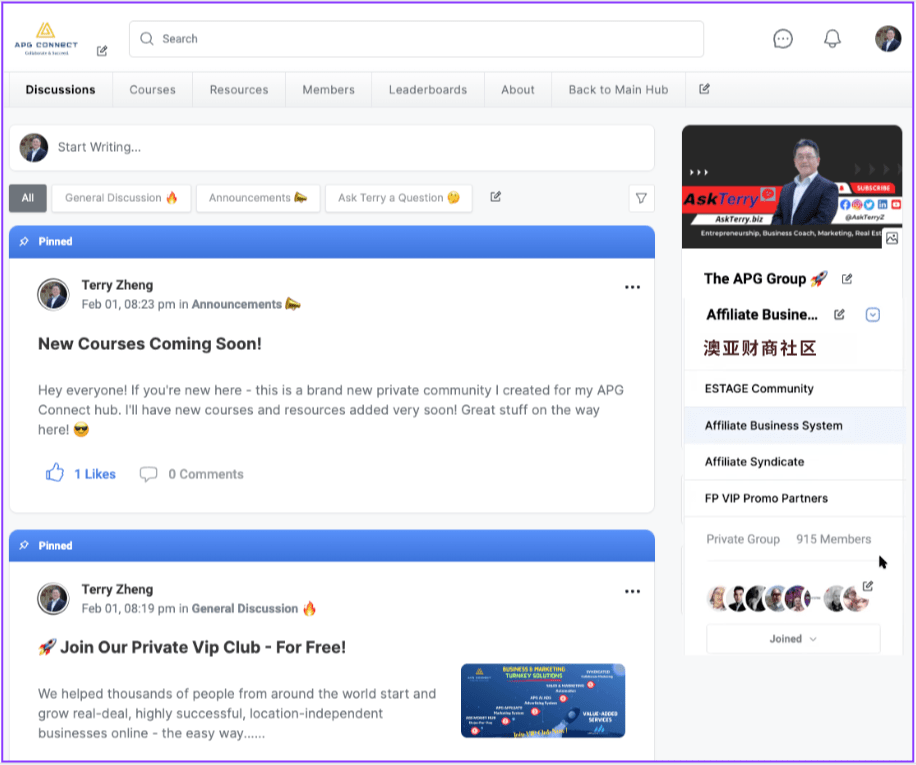Open 0 Comments on first post
The image size is (916, 765).
pos(206,474)
